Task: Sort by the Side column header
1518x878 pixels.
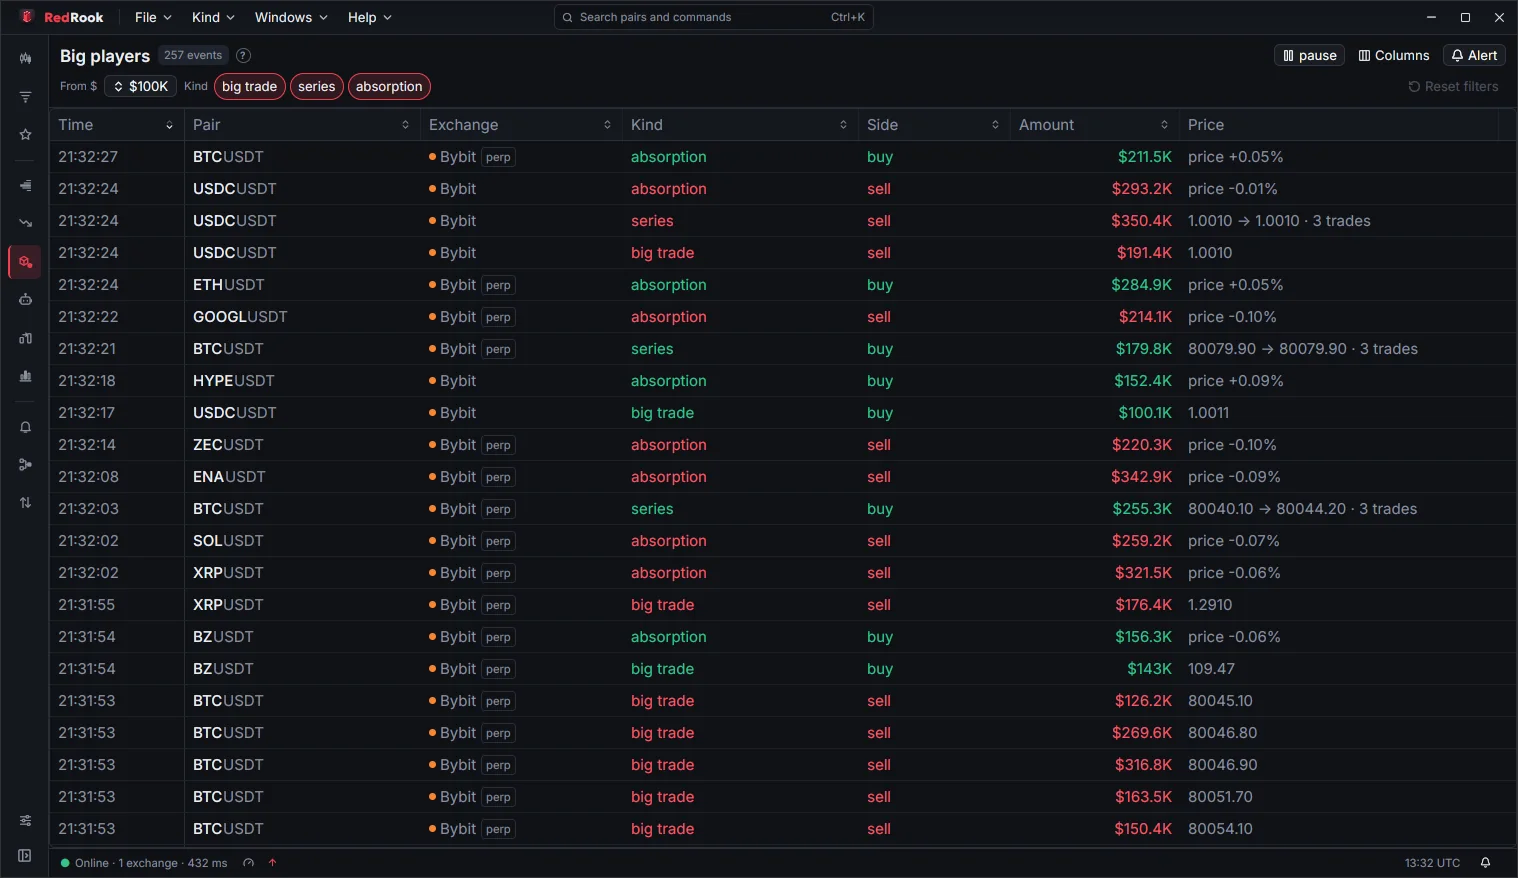Action: click(x=933, y=125)
